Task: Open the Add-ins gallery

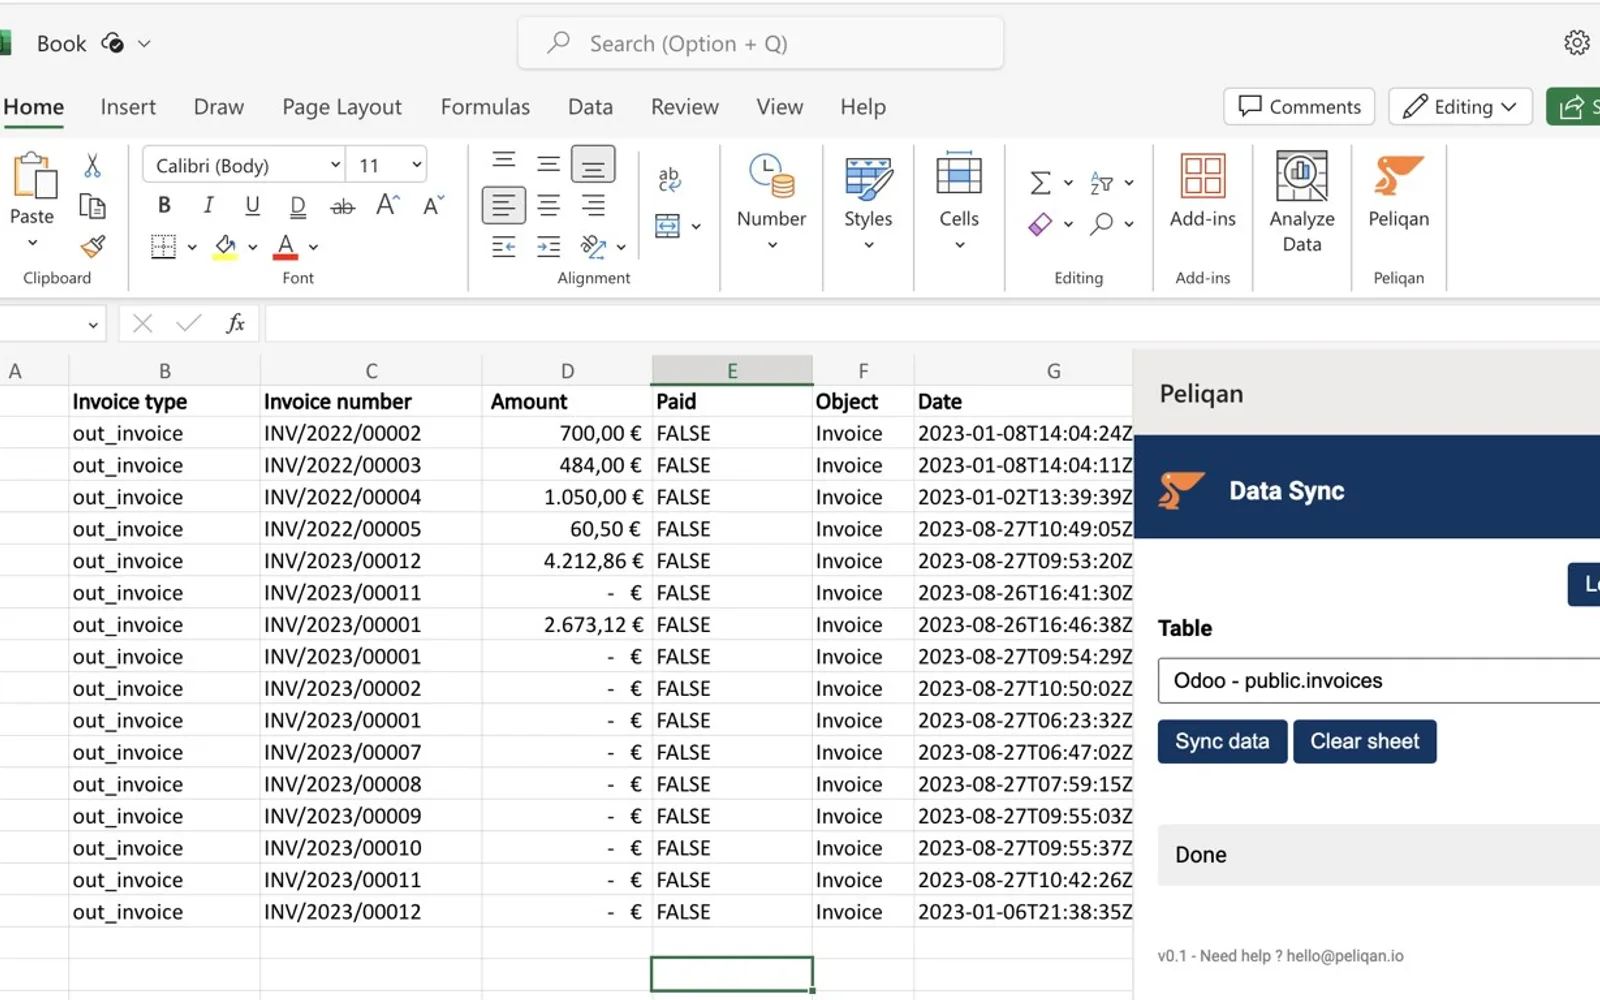Action: [1202, 191]
